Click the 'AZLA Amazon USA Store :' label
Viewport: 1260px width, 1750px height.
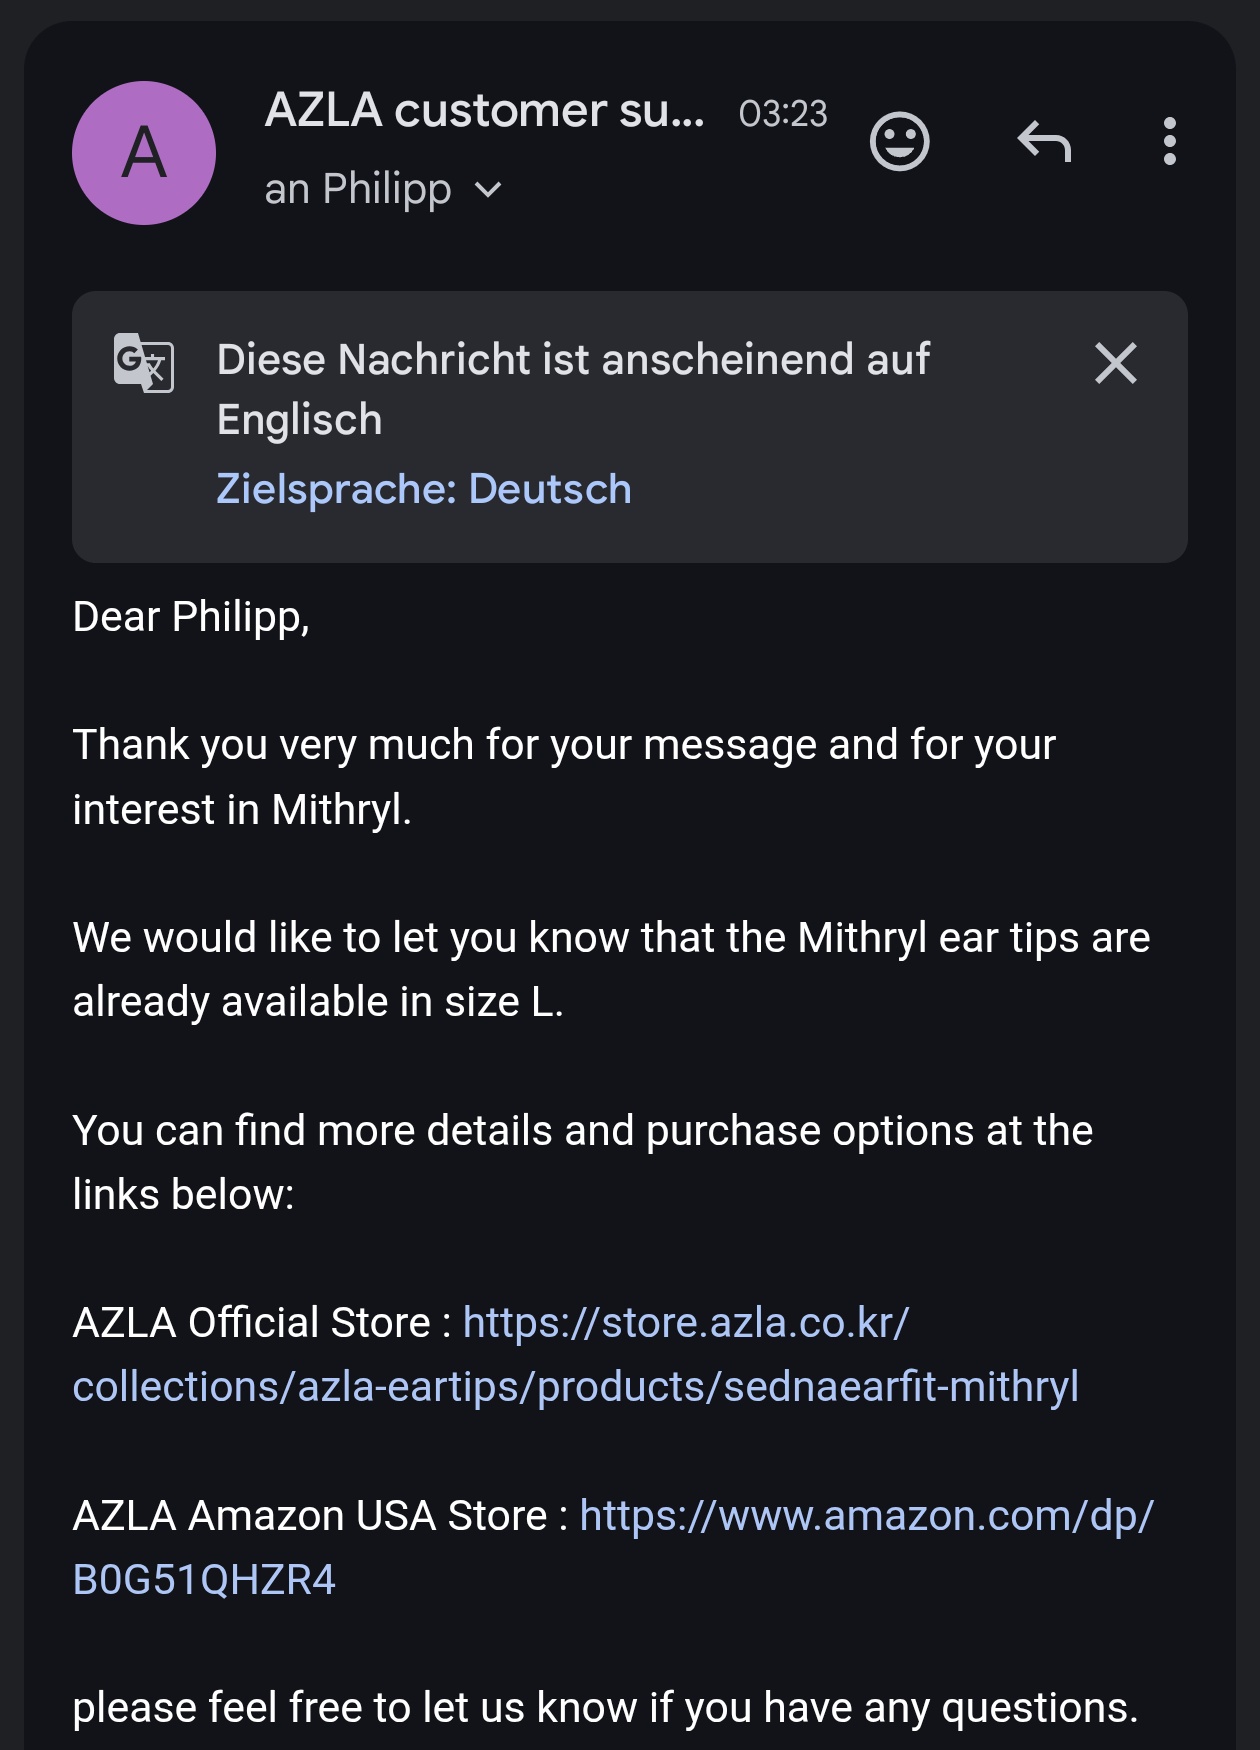pyautogui.click(x=320, y=1516)
